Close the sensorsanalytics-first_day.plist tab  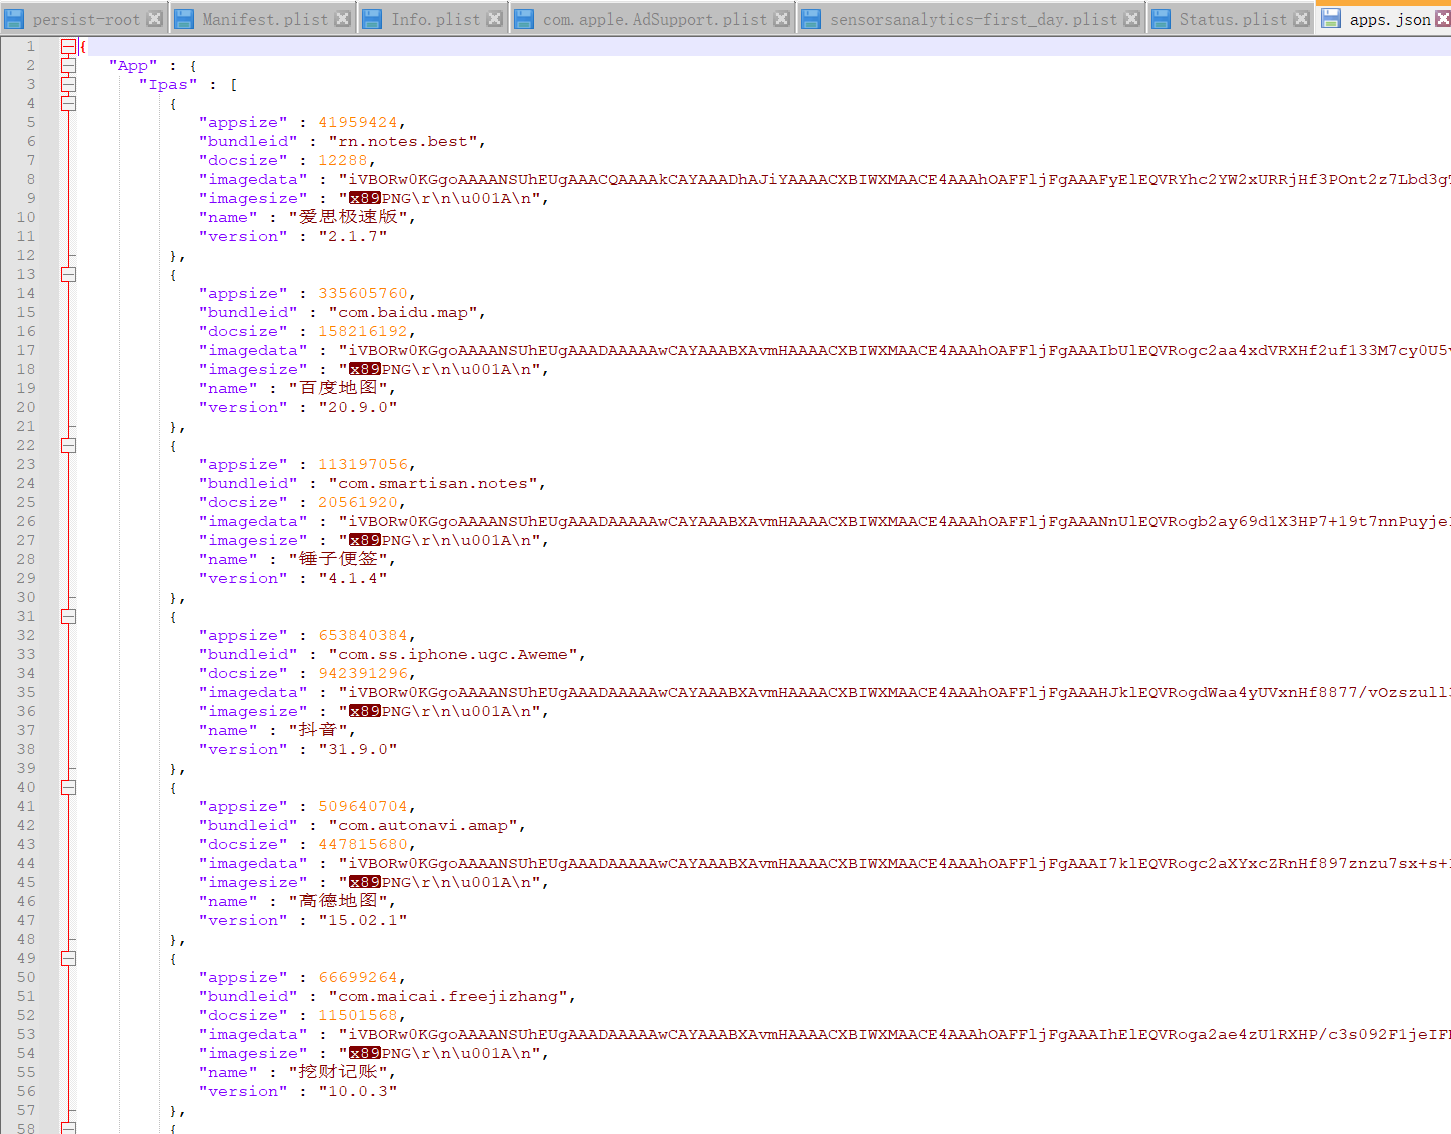[1131, 18]
